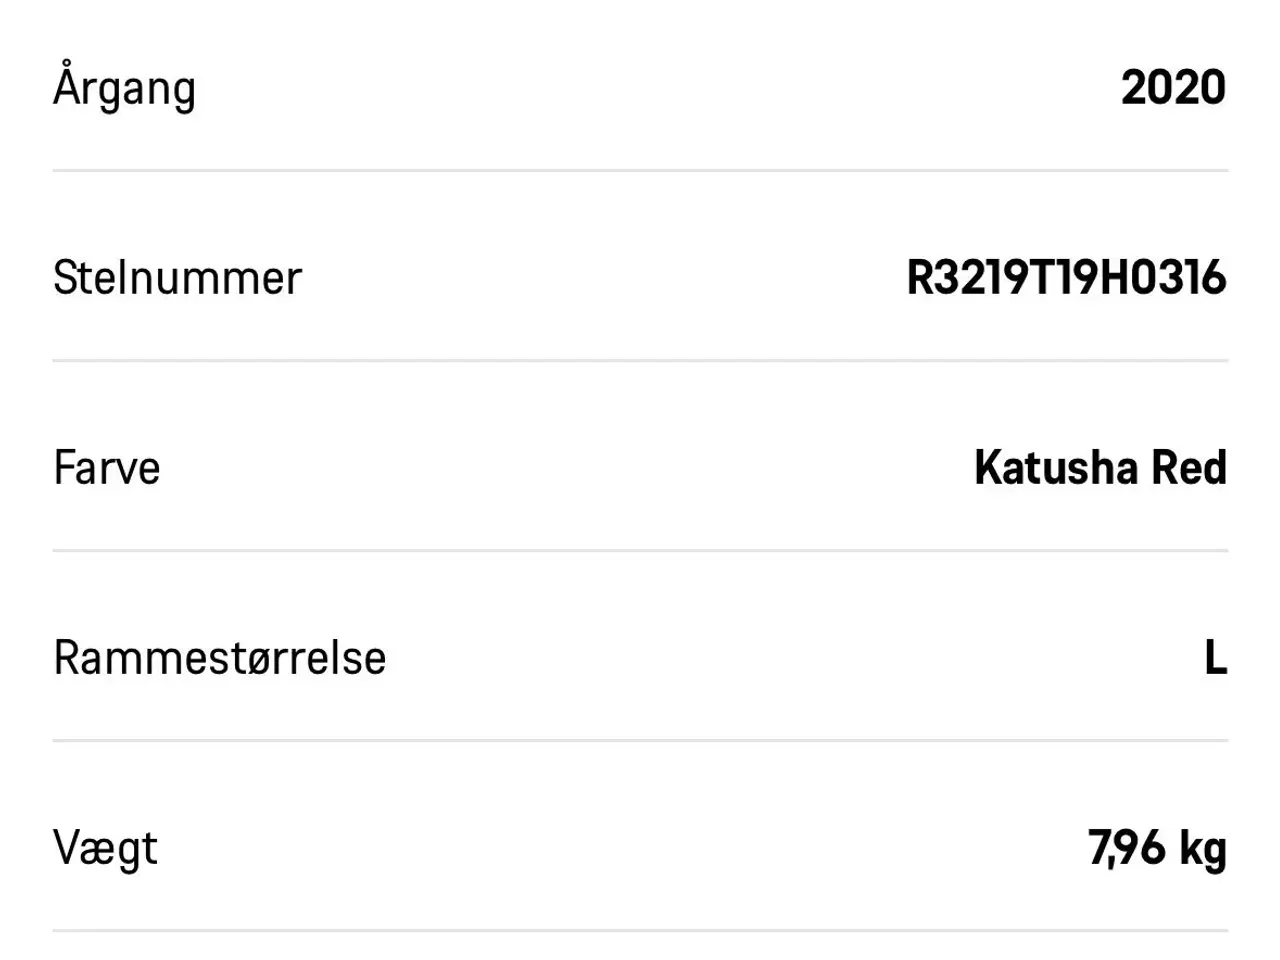
Task: Click the word "Red" in the color value
Action: 1189,468
